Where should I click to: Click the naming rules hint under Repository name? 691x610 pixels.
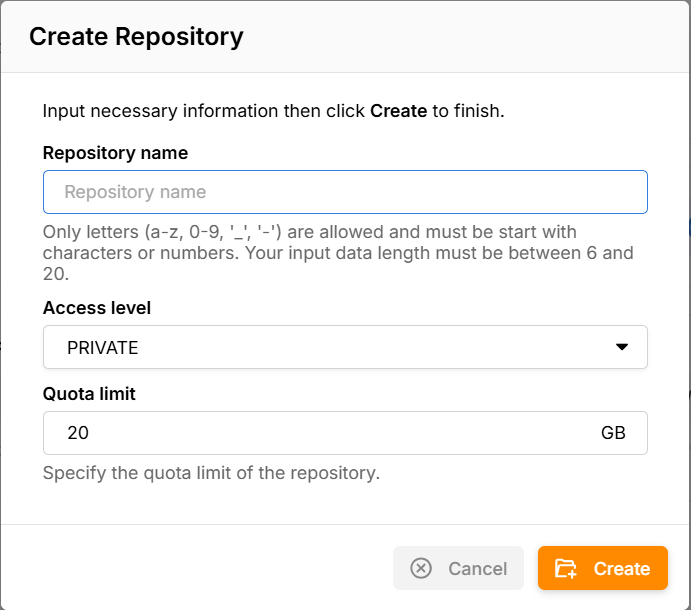pos(338,253)
